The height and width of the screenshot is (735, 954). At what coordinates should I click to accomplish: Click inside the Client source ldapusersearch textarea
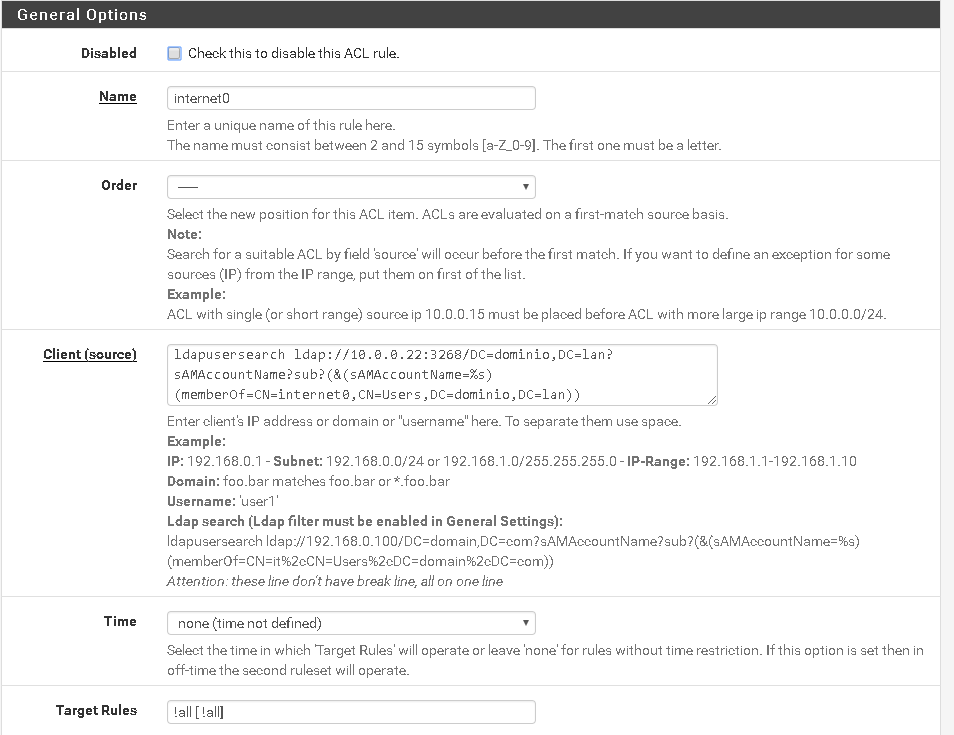pos(440,374)
